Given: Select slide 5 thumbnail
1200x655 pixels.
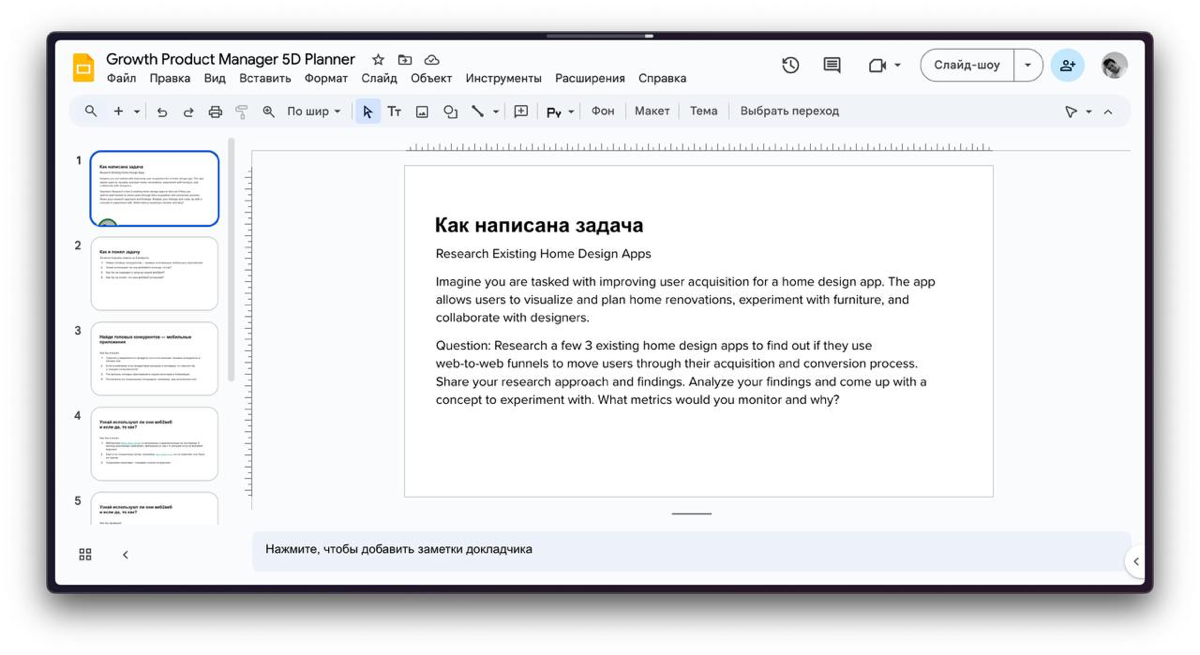Looking at the screenshot, I should click(x=154, y=509).
